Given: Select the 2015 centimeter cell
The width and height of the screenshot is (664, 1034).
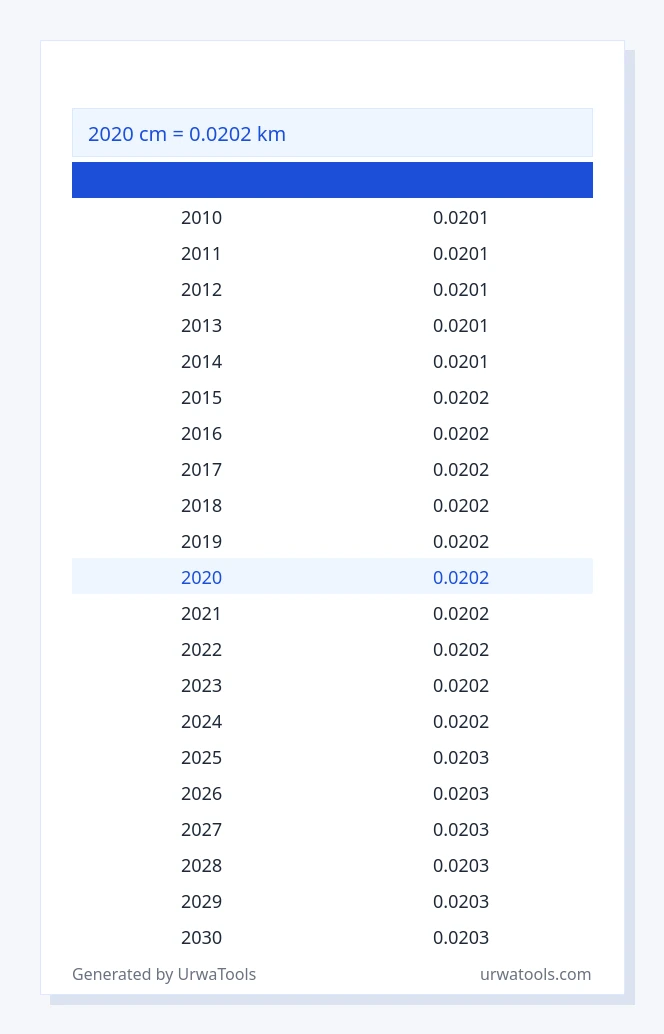Looking at the screenshot, I should [202, 398].
